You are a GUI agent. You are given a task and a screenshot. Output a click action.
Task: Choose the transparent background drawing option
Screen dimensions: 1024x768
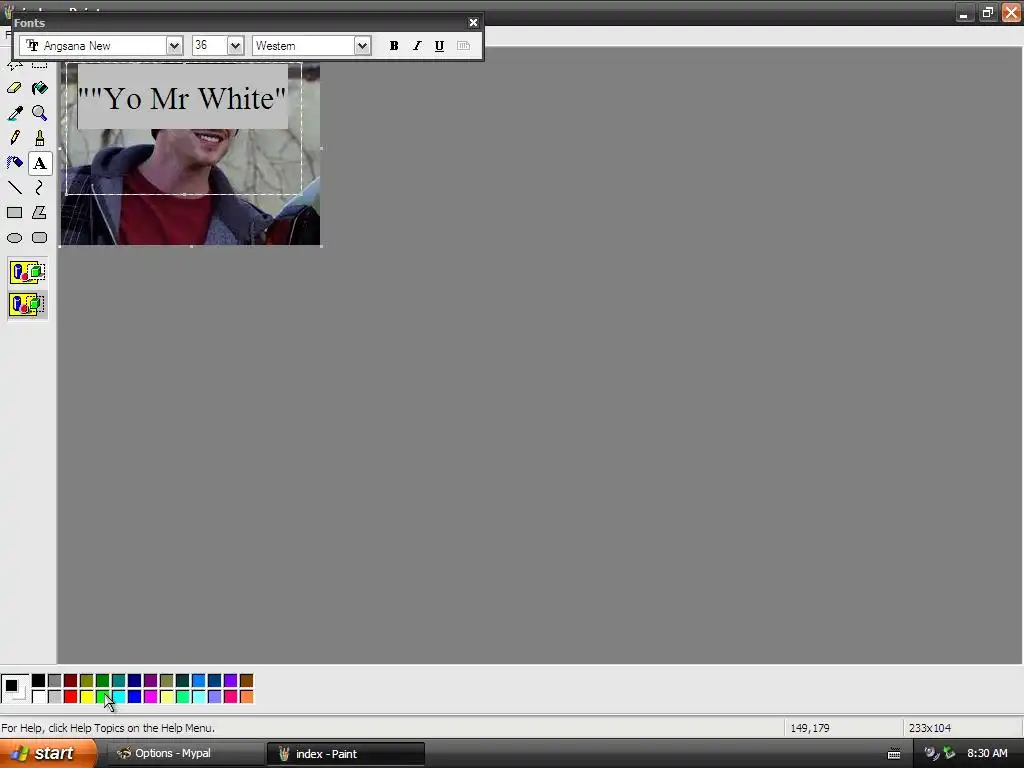point(27,304)
